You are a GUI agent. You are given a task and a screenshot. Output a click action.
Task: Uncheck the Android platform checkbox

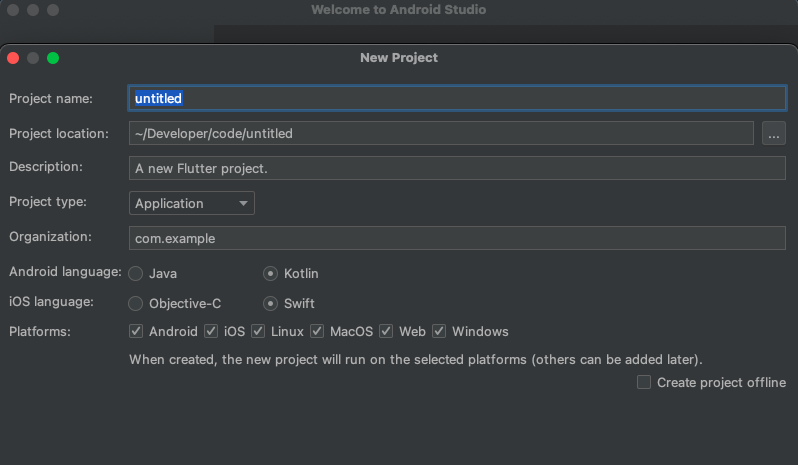pos(136,331)
